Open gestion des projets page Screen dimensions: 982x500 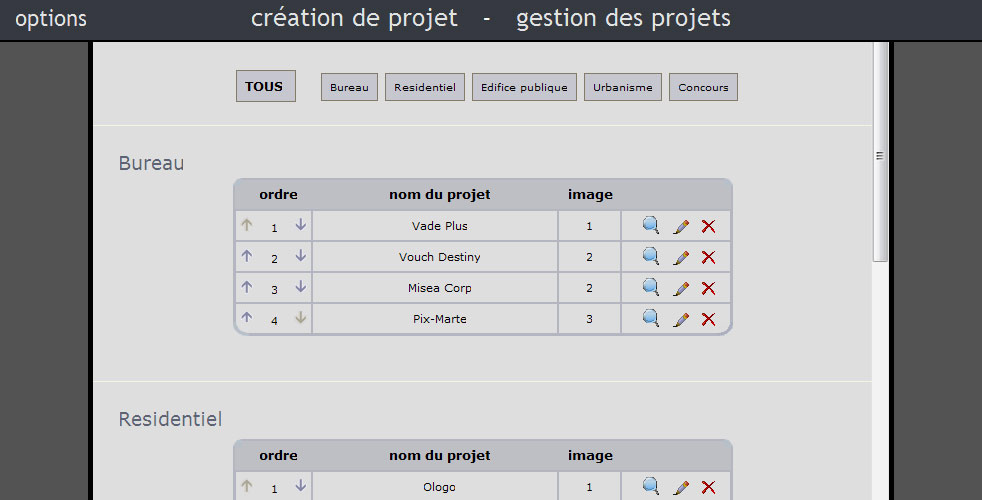click(623, 18)
